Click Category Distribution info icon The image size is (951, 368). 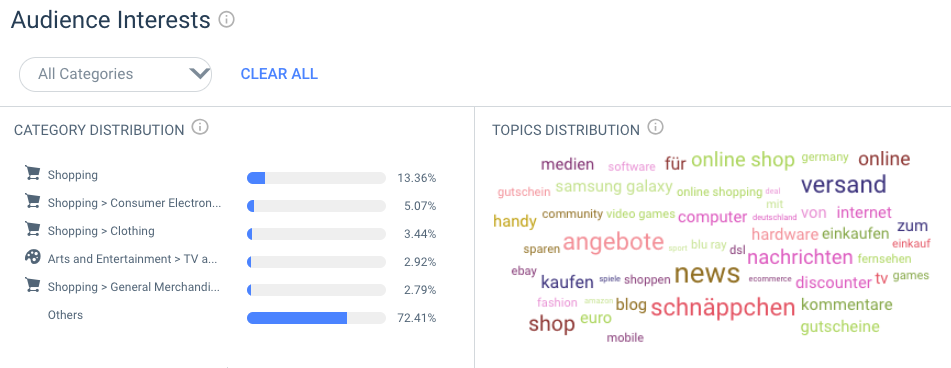[200, 127]
